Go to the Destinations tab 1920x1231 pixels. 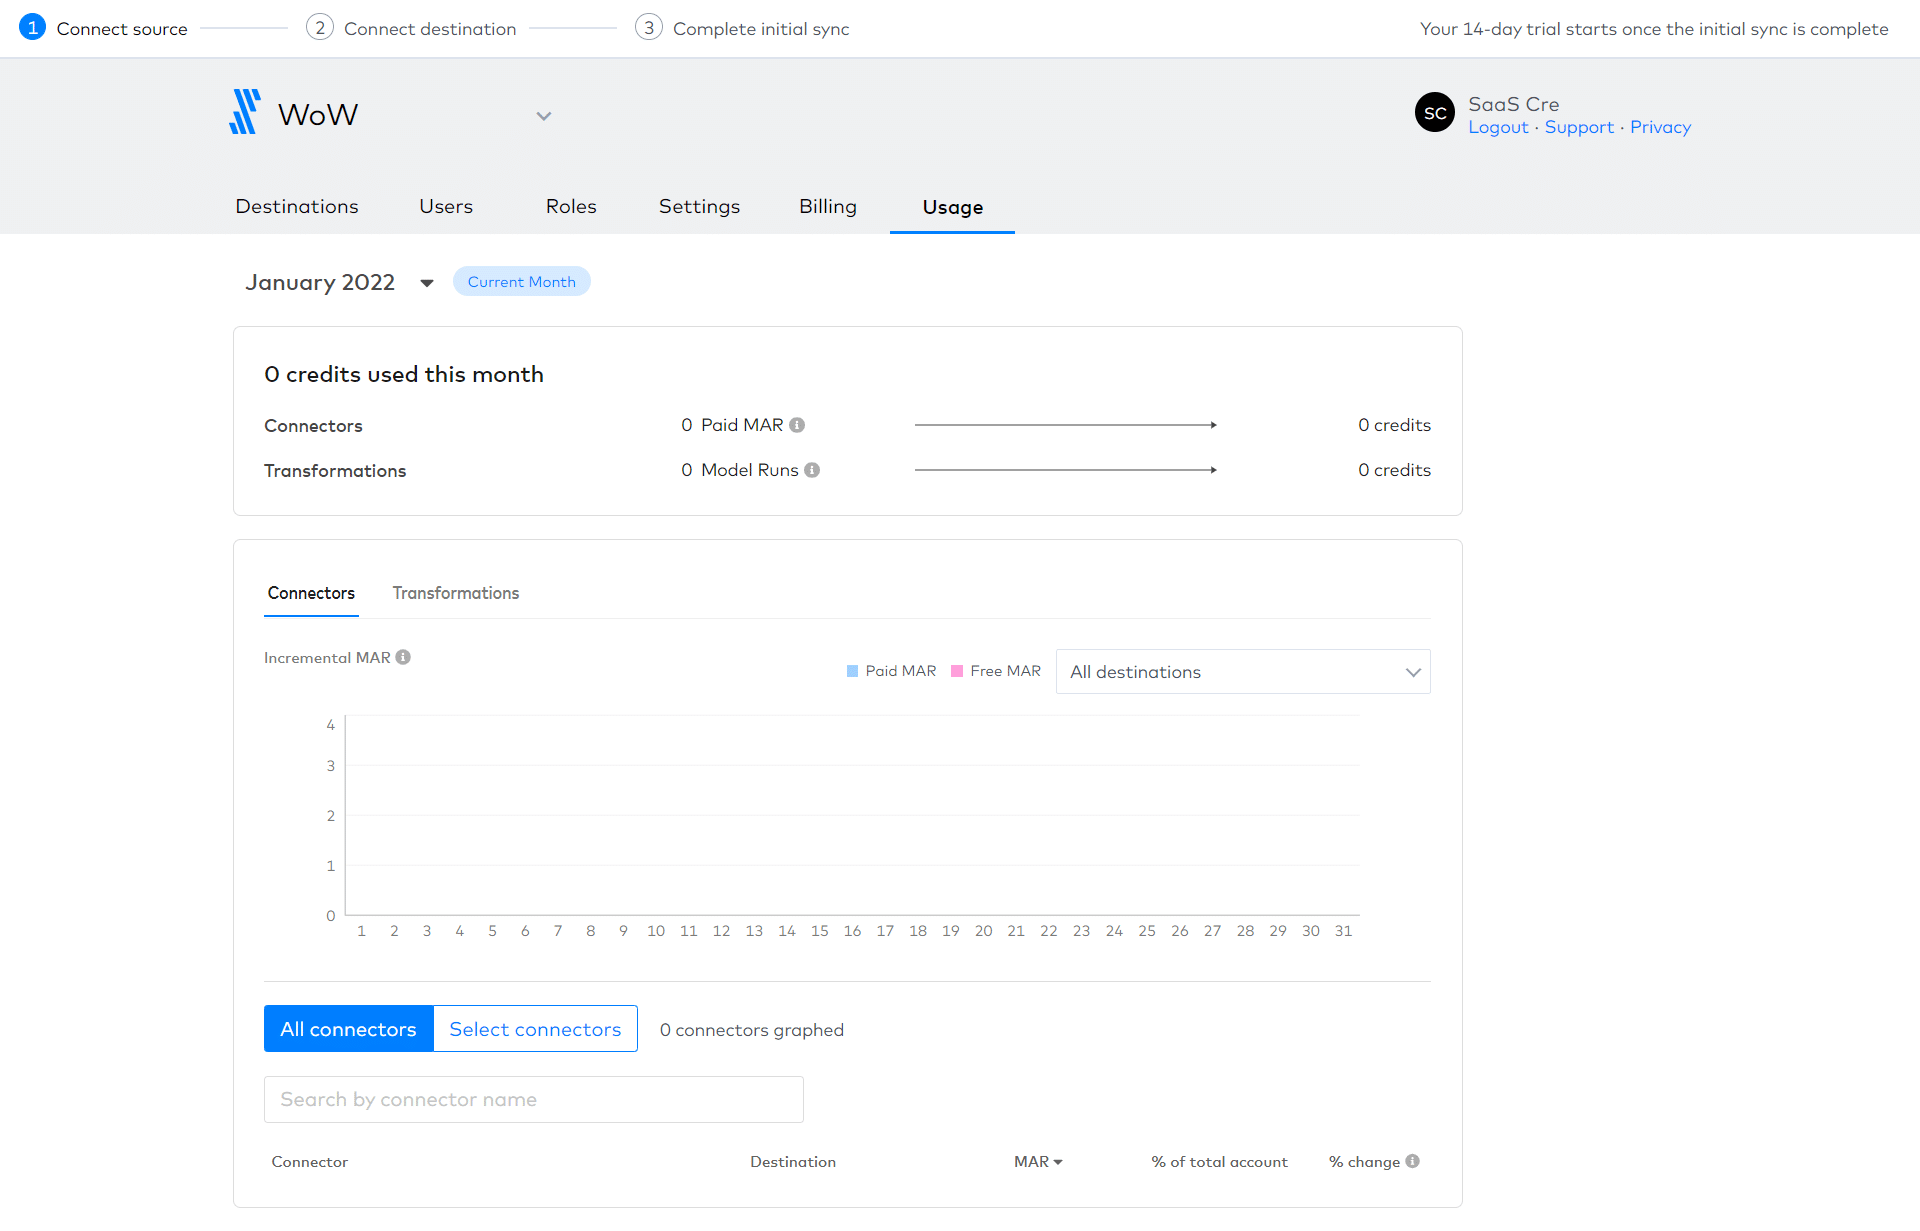point(297,206)
